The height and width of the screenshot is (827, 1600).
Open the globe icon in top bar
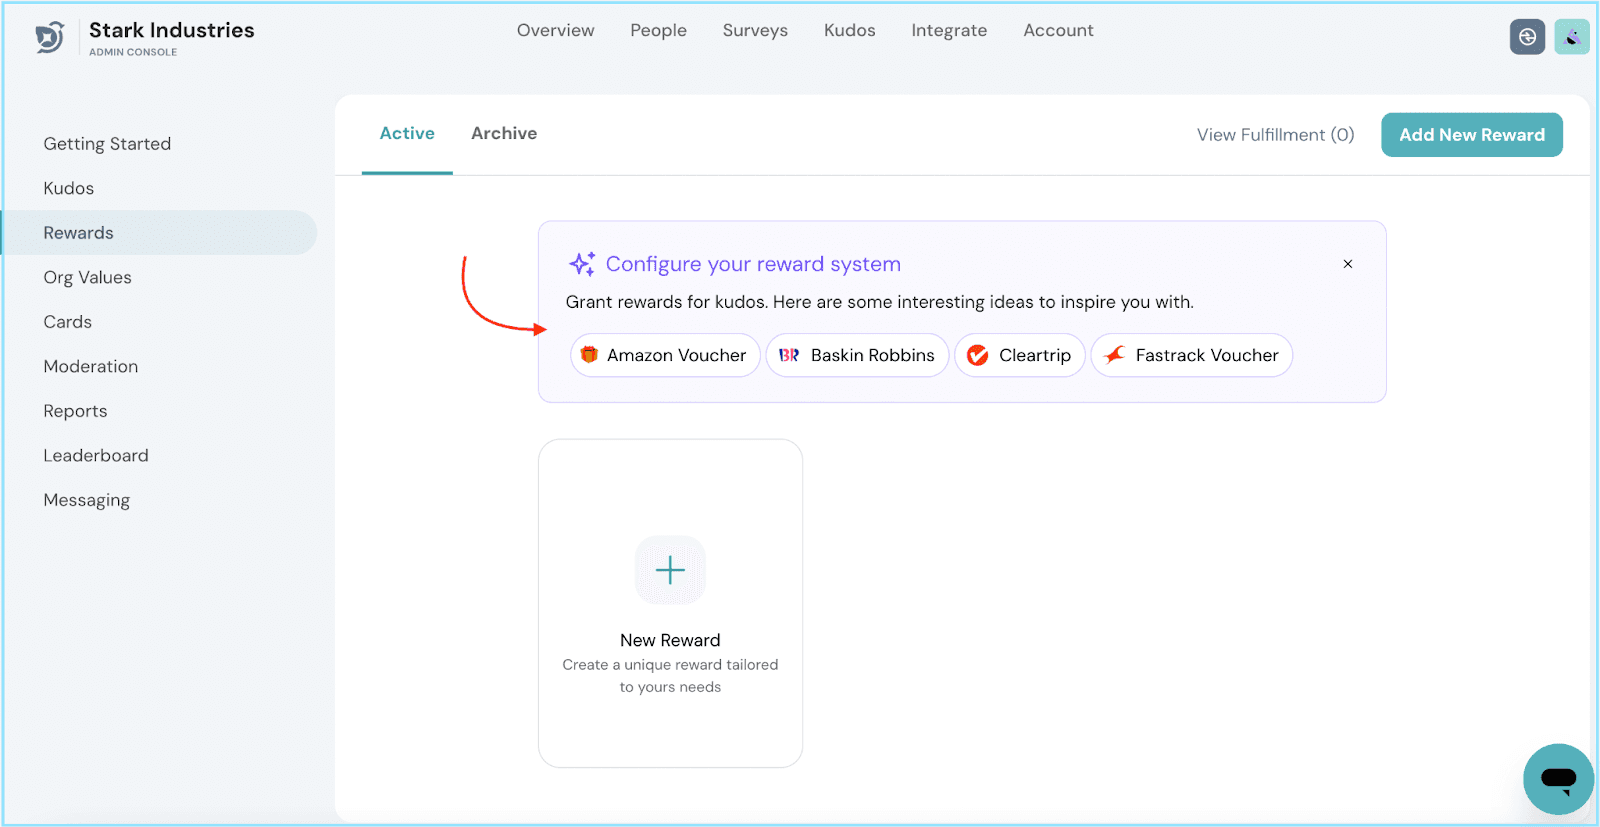pyautogui.click(x=1527, y=37)
